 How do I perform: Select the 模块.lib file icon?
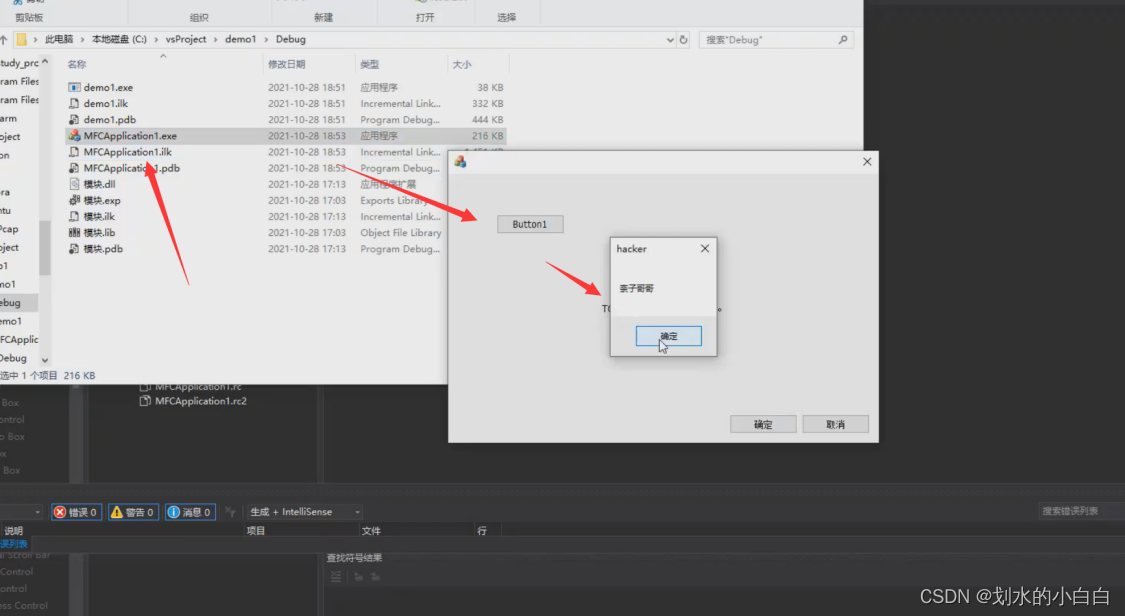[74, 232]
